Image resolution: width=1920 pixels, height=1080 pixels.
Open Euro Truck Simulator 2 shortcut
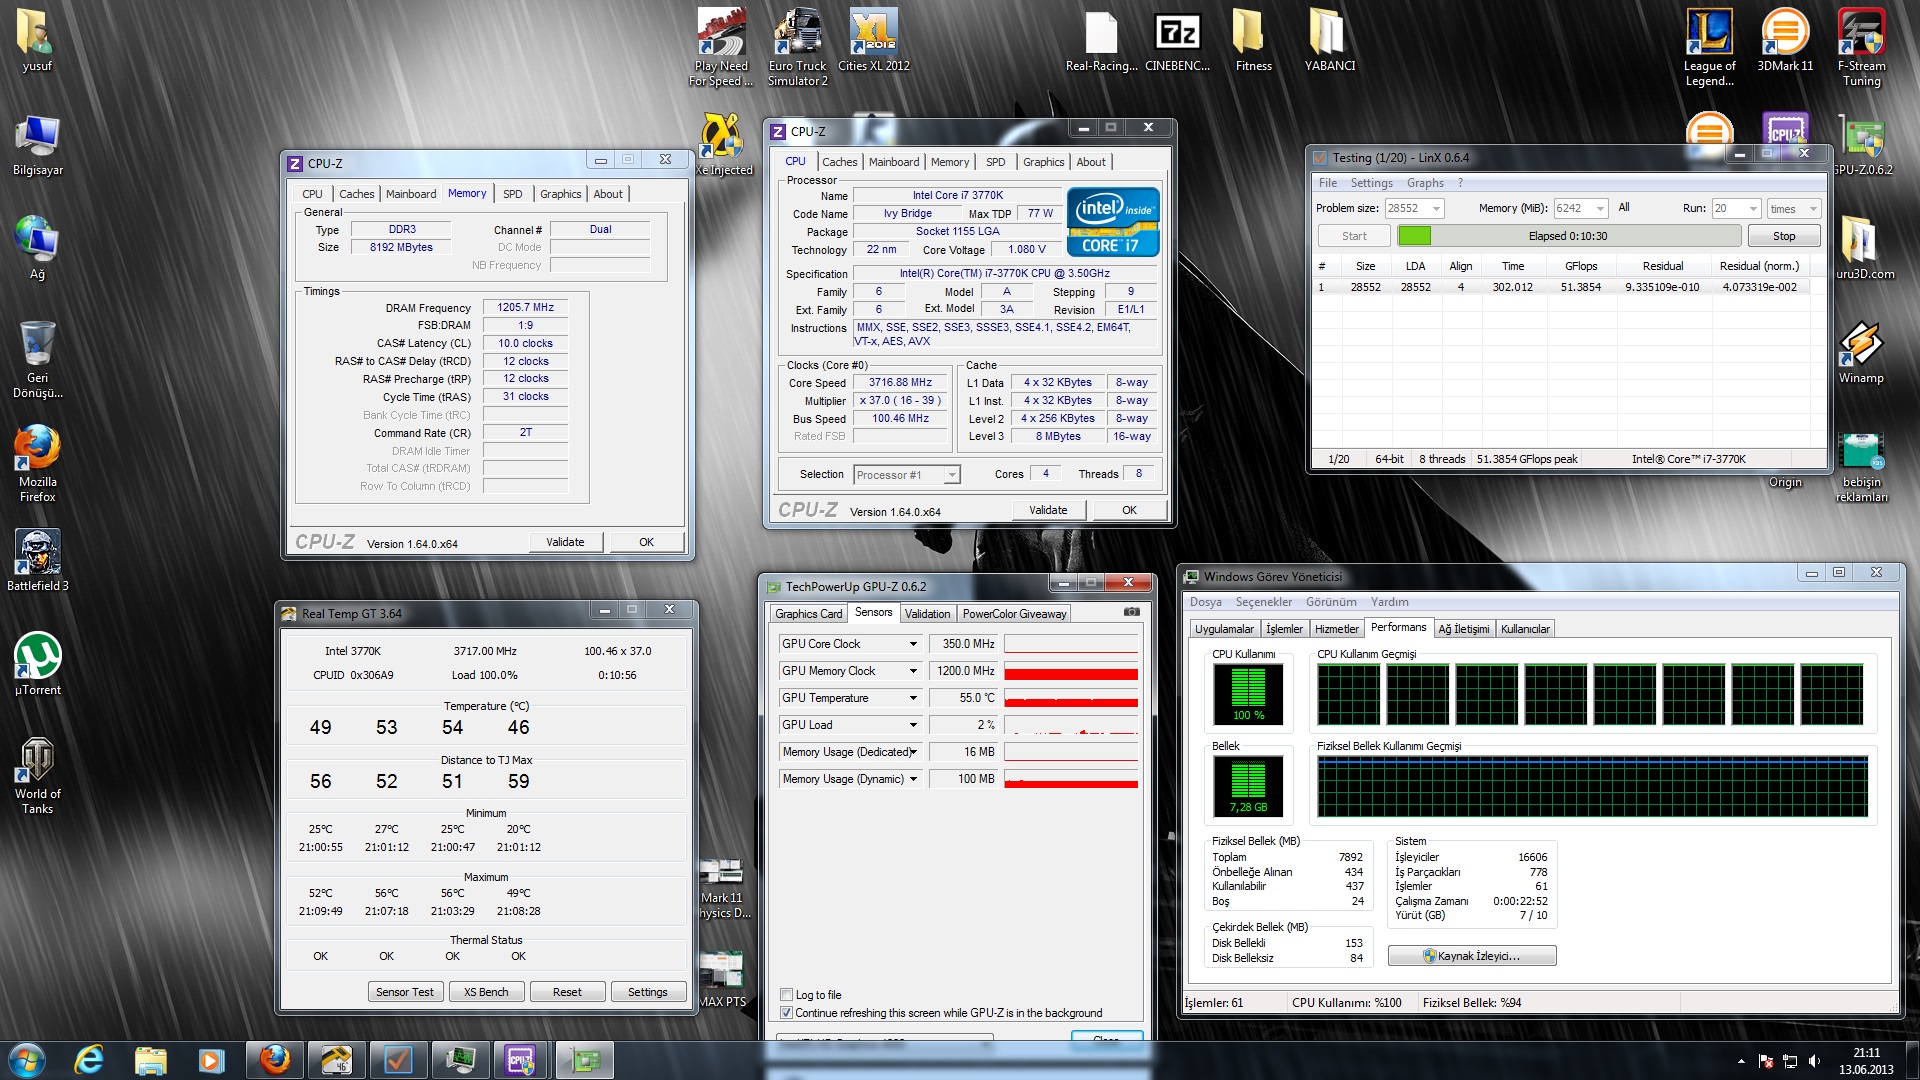tap(797, 47)
